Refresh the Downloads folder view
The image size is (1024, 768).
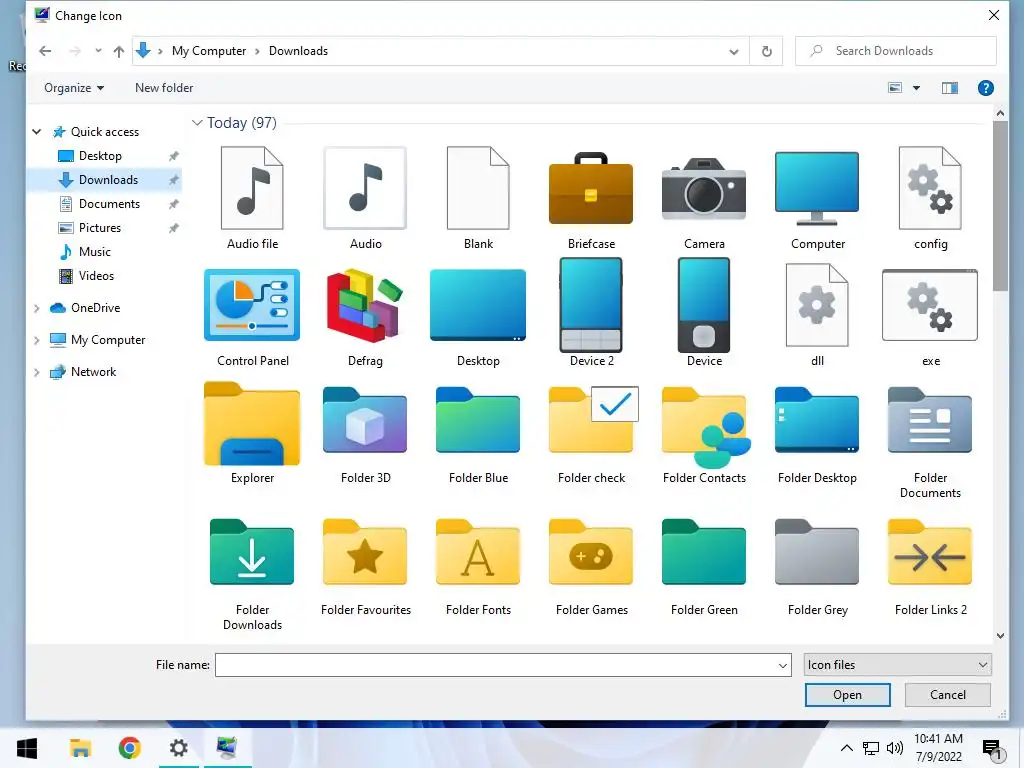767,51
